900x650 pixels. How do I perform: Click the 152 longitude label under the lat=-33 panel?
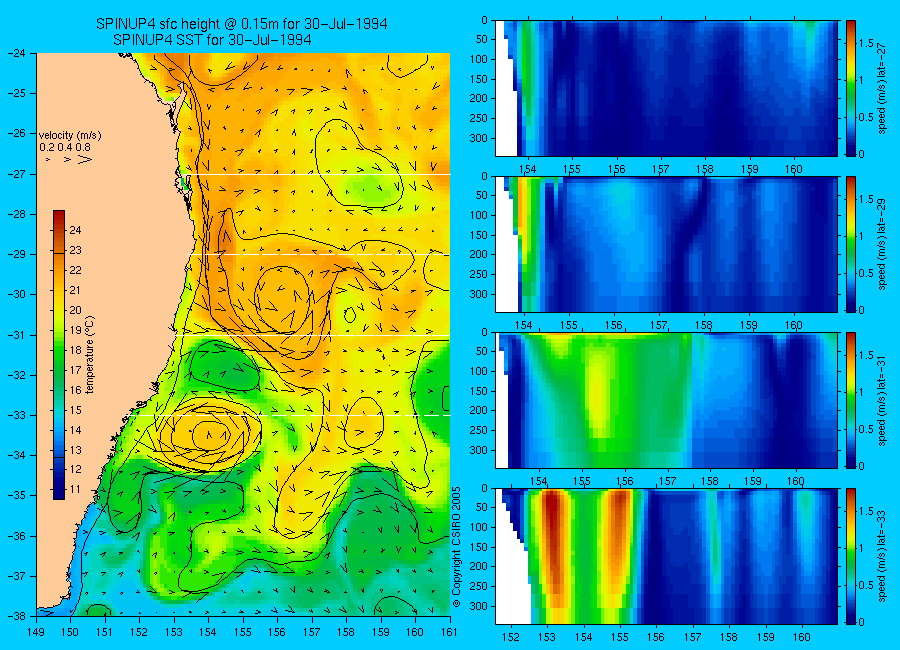coord(510,637)
